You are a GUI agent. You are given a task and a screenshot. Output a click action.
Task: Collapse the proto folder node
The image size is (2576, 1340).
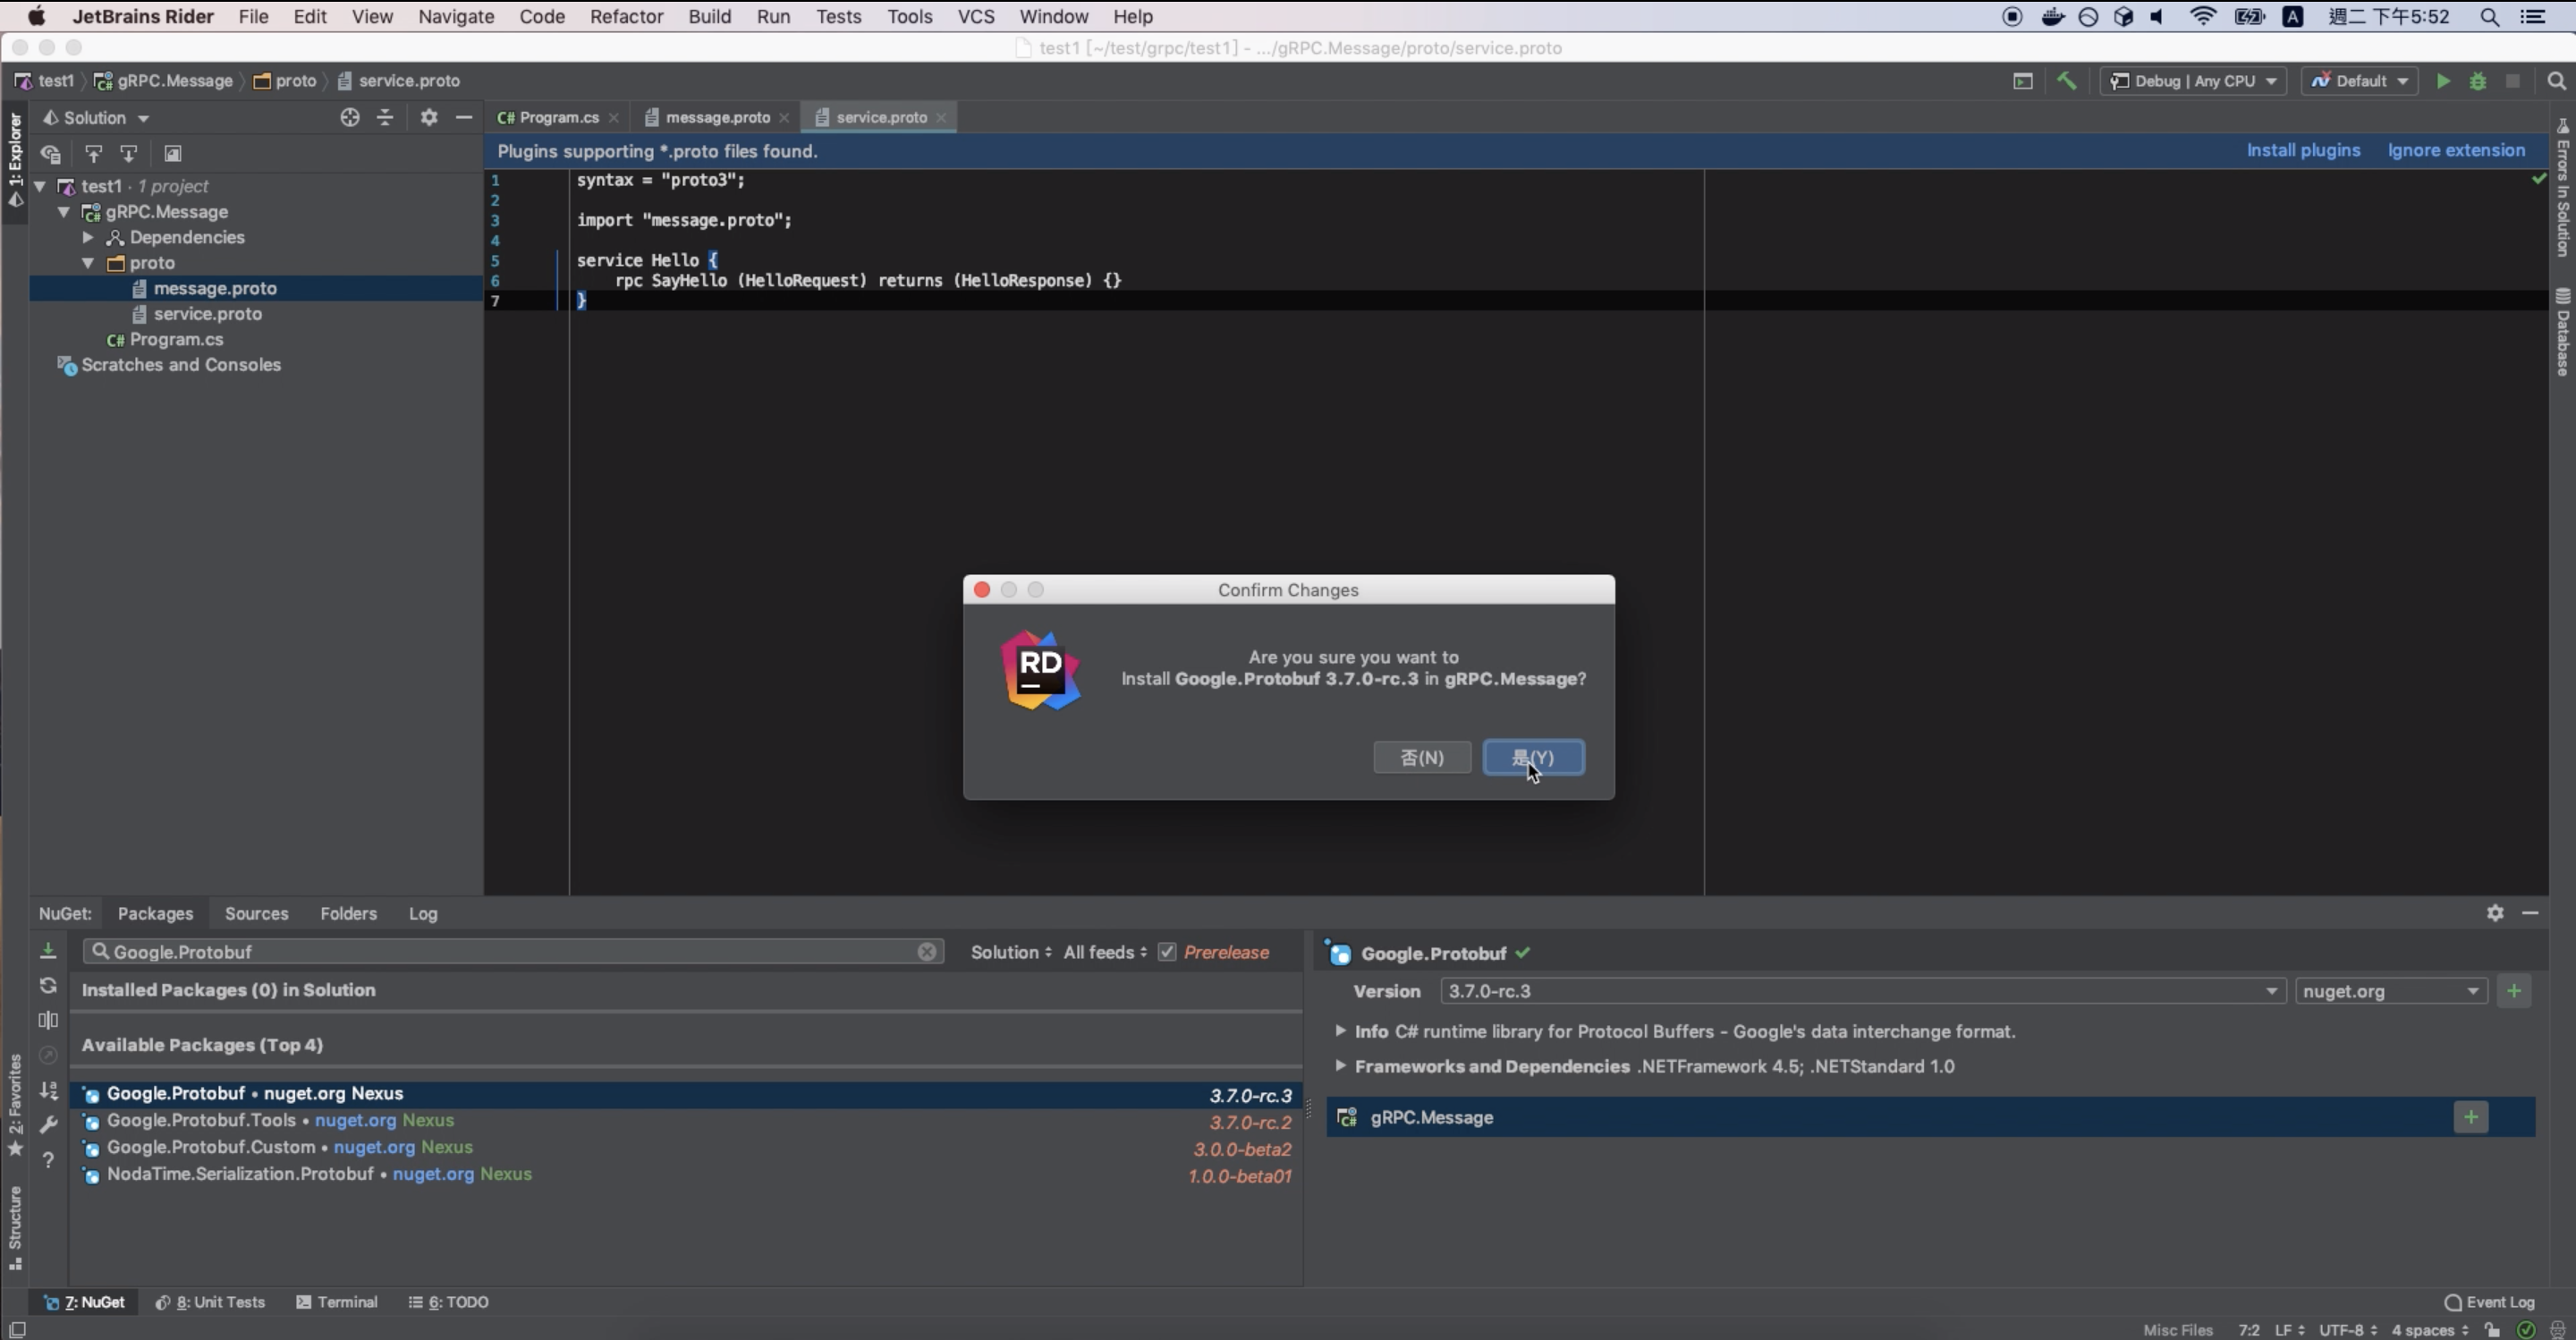click(x=88, y=263)
